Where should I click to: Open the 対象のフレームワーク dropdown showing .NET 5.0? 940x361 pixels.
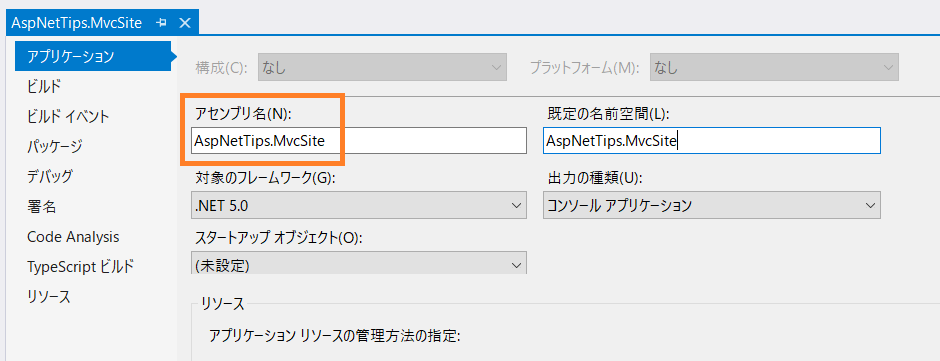(x=358, y=206)
